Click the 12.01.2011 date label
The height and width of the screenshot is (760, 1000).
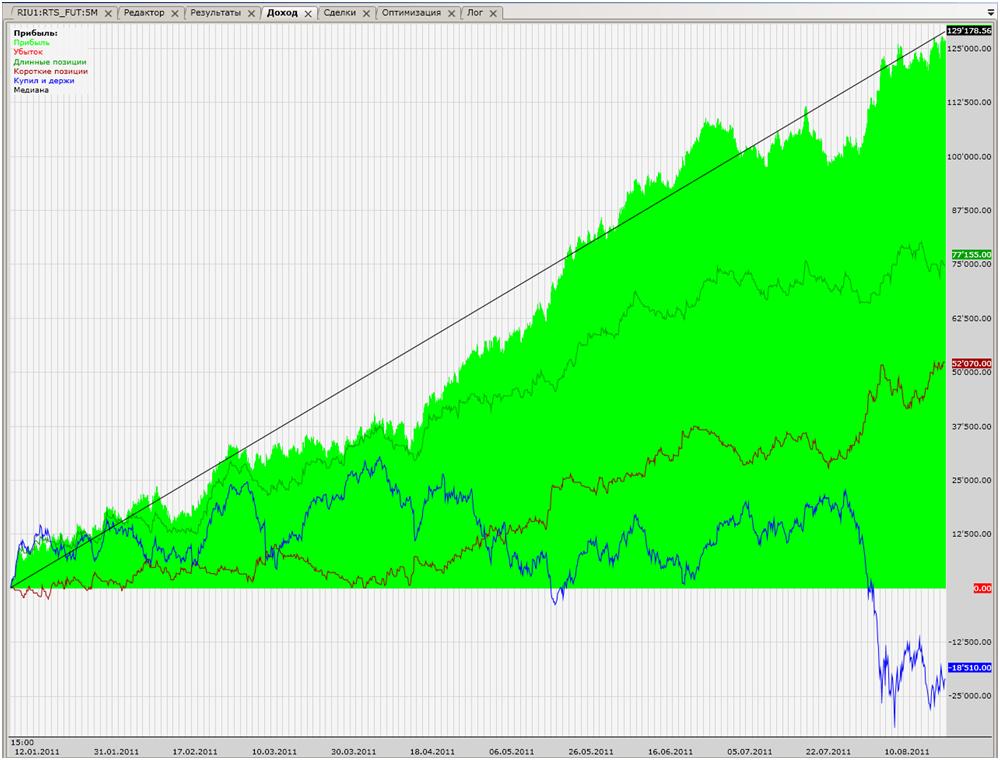(36, 752)
